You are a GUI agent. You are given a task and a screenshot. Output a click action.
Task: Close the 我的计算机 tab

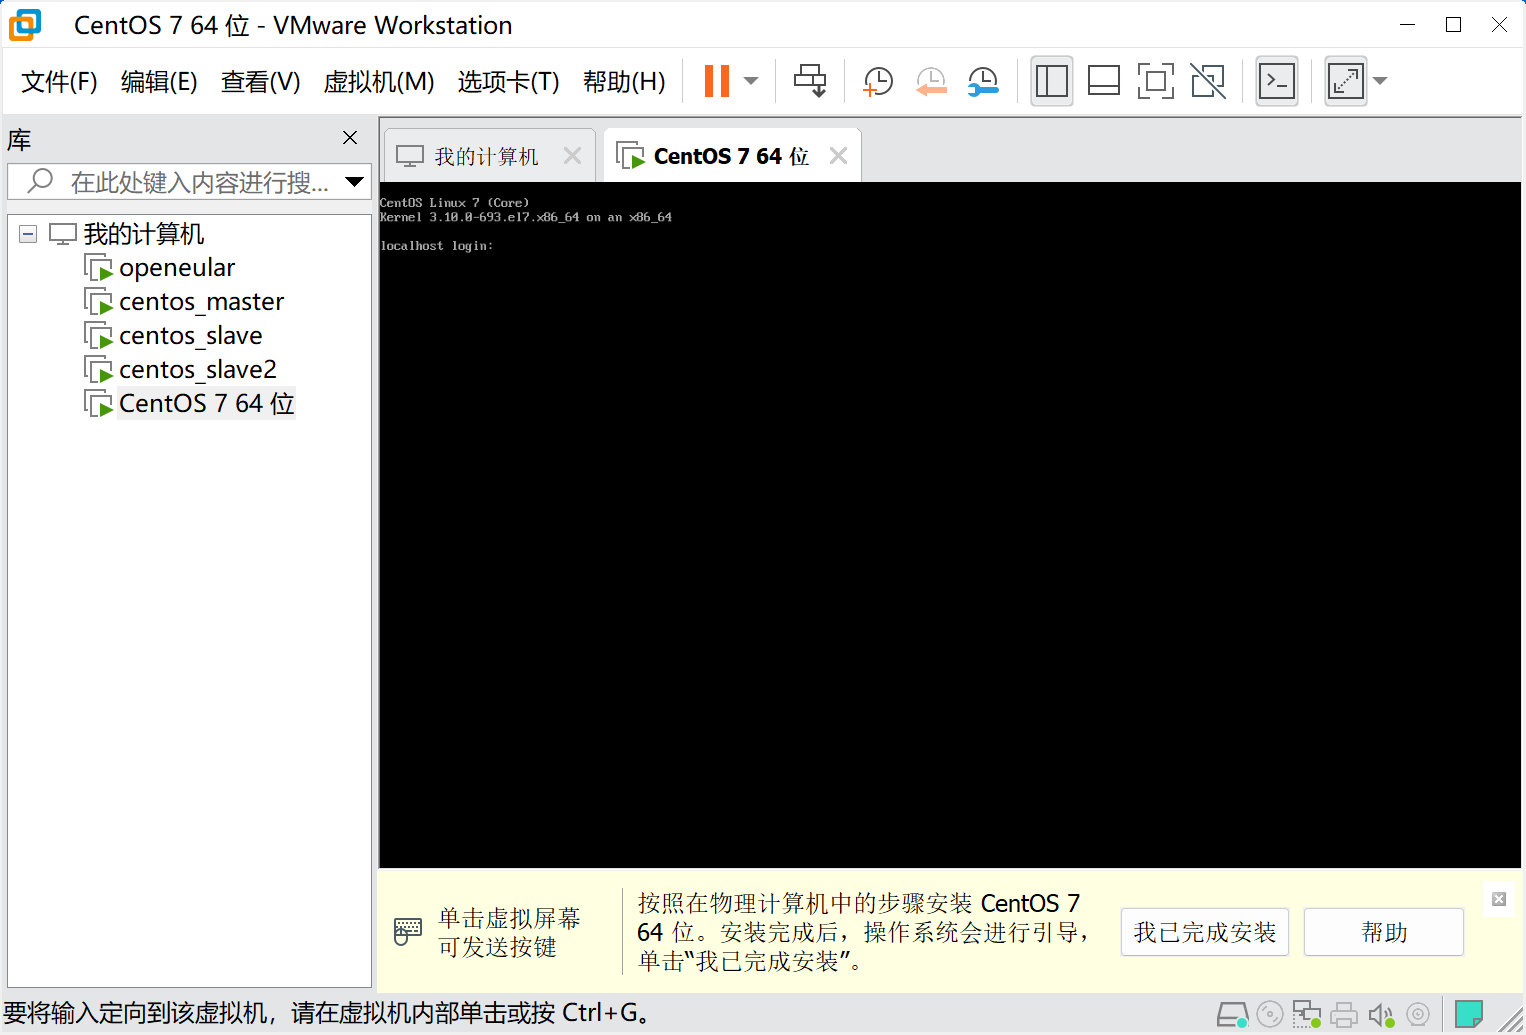(x=573, y=156)
